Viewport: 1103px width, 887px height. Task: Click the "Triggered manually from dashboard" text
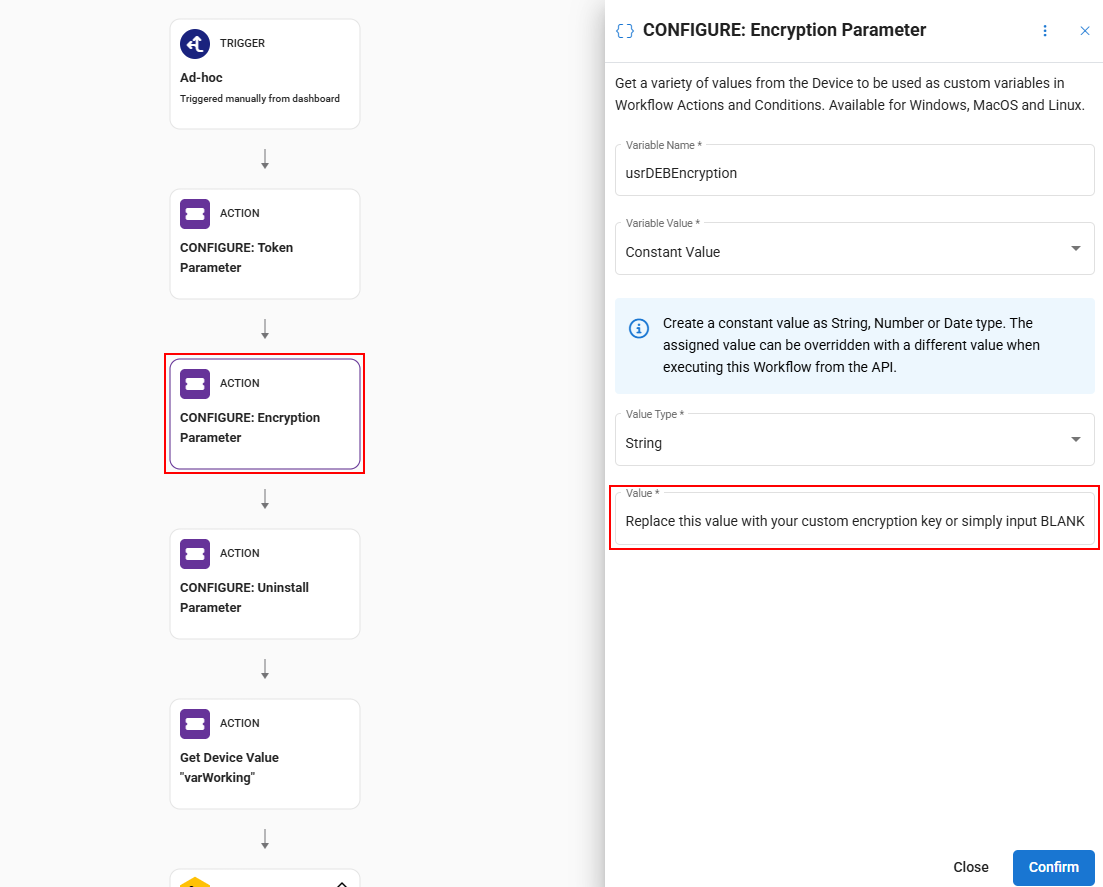click(260, 98)
